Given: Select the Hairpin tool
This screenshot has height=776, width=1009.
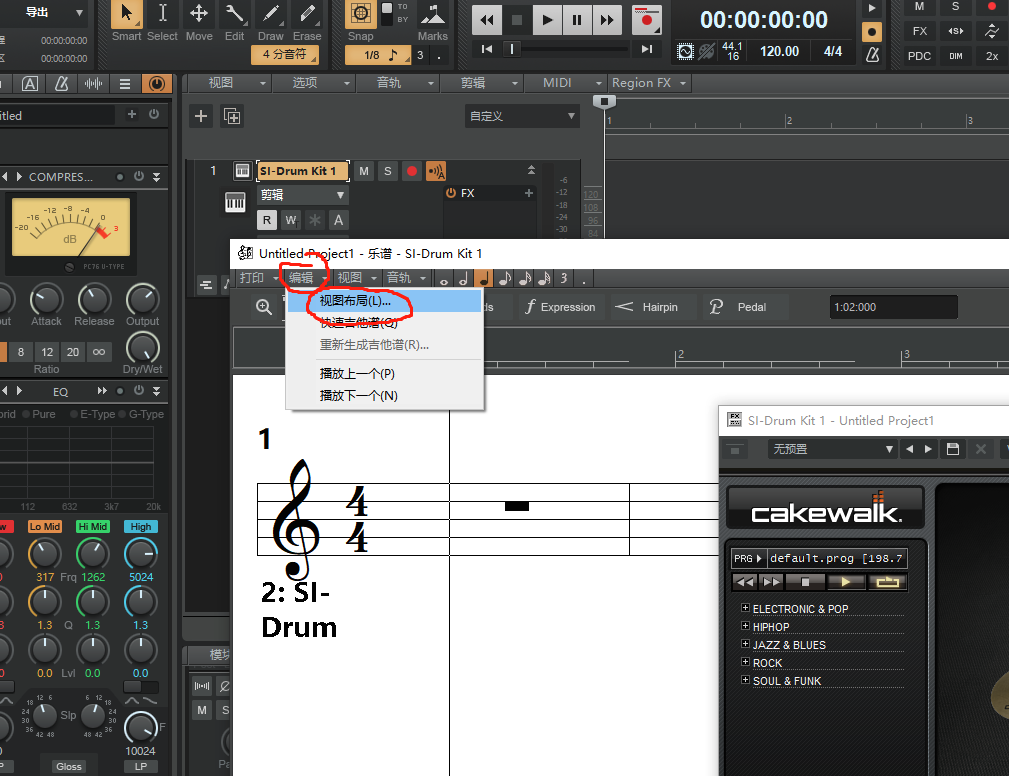Looking at the screenshot, I should coord(652,308).
